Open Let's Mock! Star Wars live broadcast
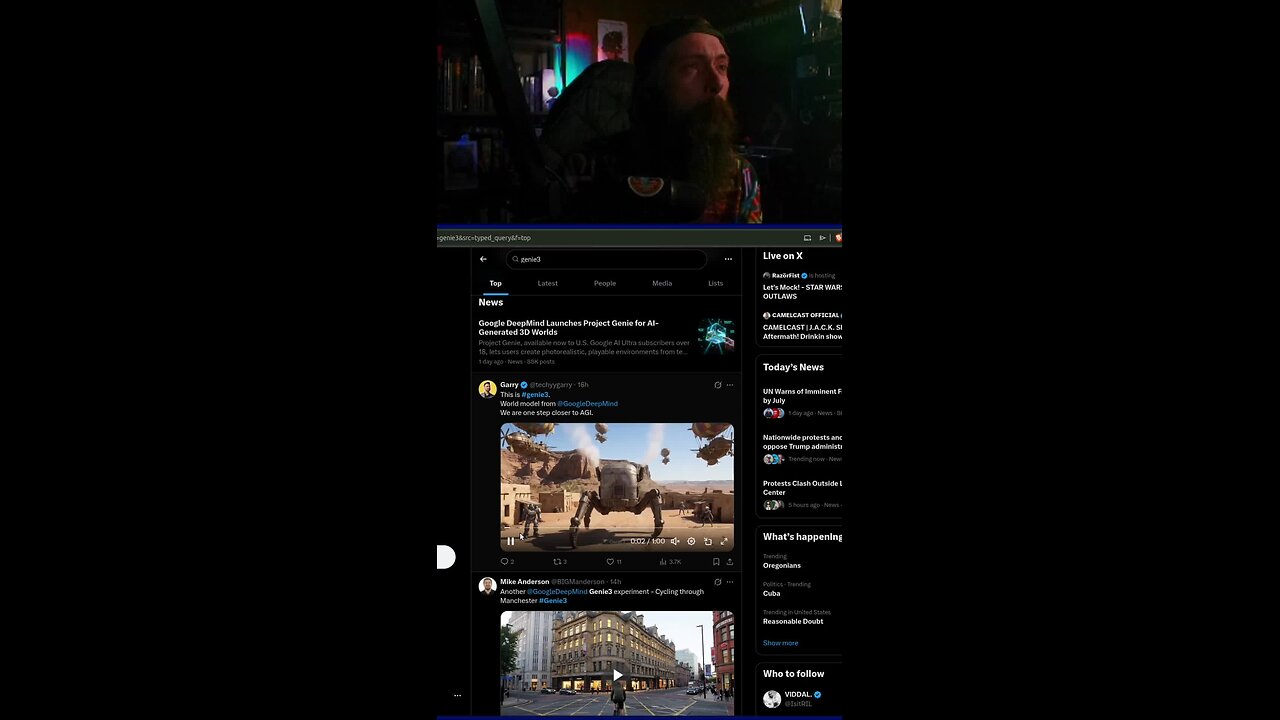 (x=801, y=292)
